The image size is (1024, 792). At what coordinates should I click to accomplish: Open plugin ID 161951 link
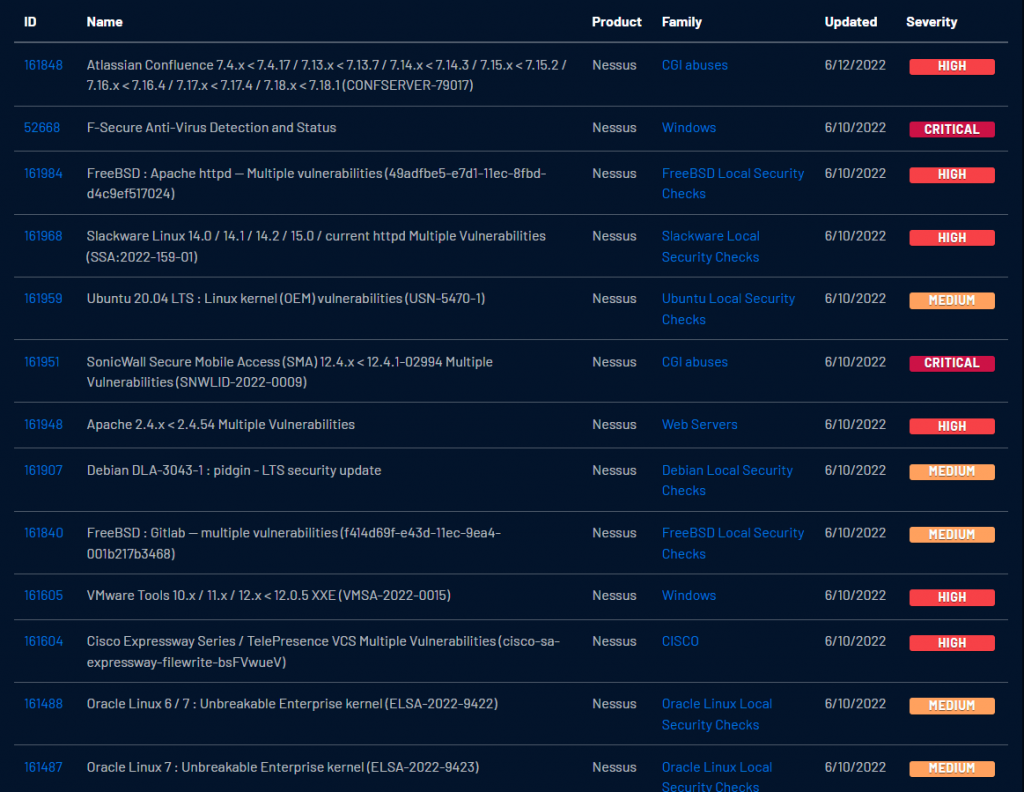point(42,362)
